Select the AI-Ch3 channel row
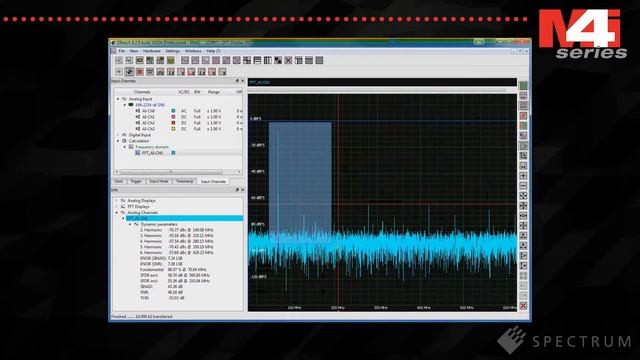The image size is (640, 360). pyautogui.click(x=178, y=129)
